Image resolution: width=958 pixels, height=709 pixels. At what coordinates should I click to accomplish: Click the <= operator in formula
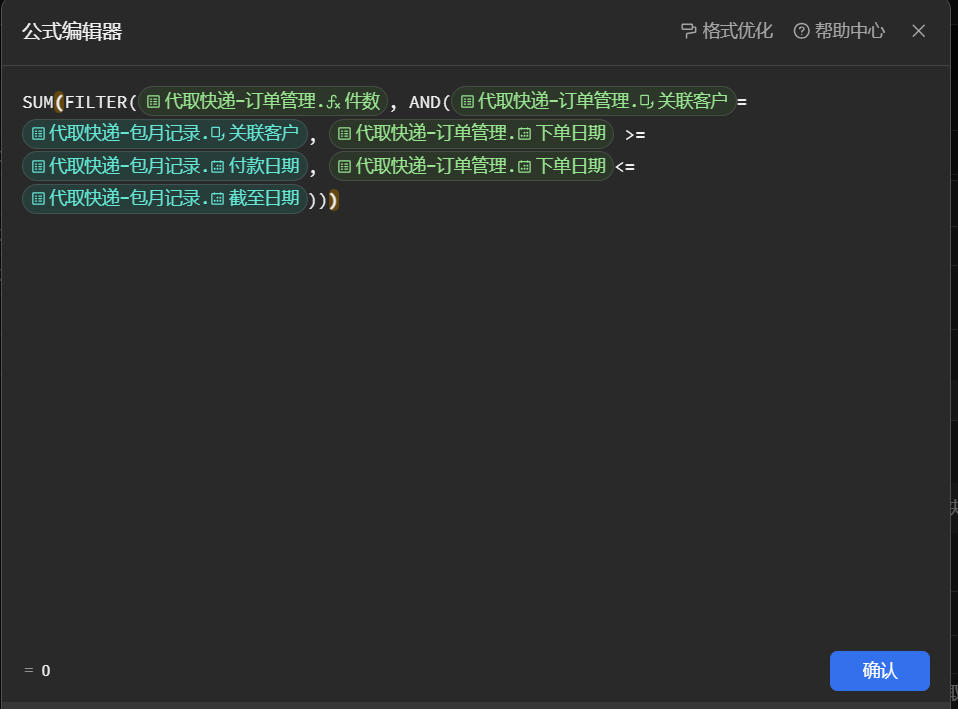point(624,166)
